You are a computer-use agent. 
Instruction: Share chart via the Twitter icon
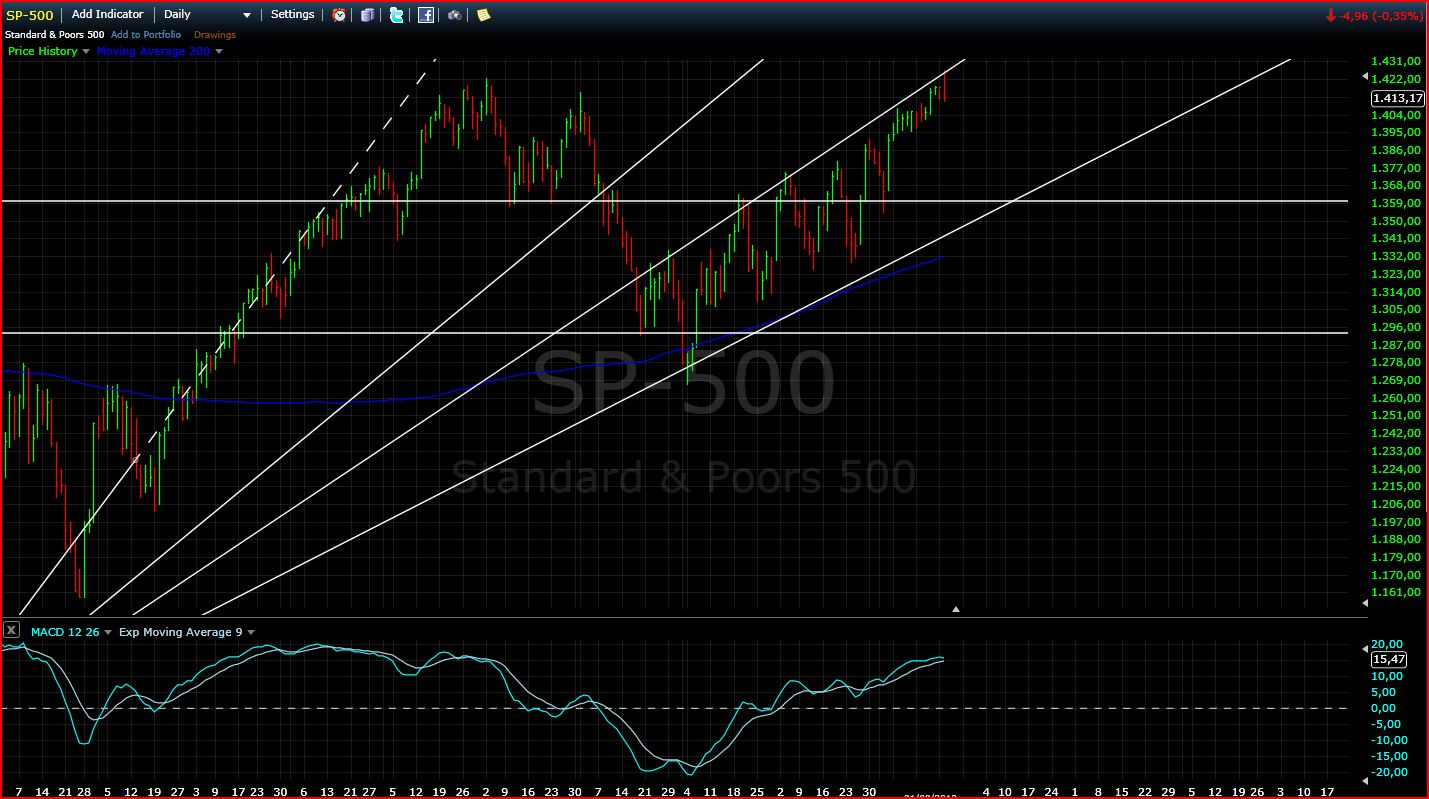pyautogui.click(x=397, y=15)
